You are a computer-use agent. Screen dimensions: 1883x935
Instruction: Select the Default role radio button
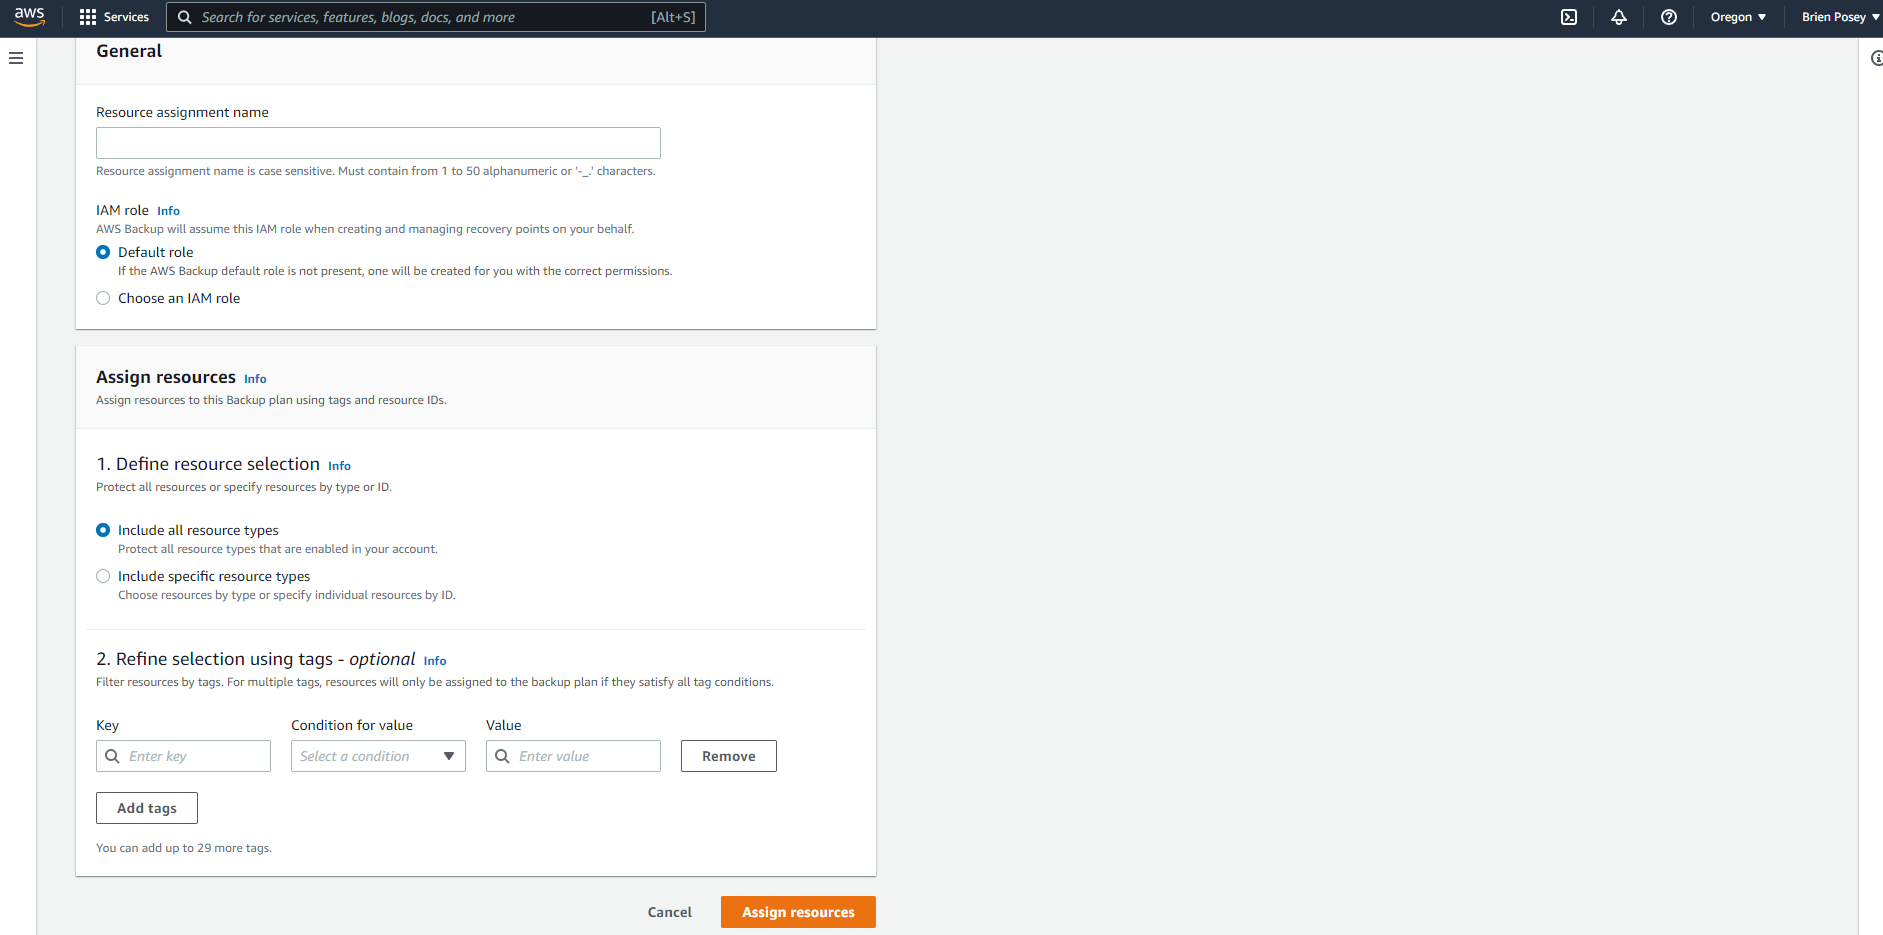(103, 252)
